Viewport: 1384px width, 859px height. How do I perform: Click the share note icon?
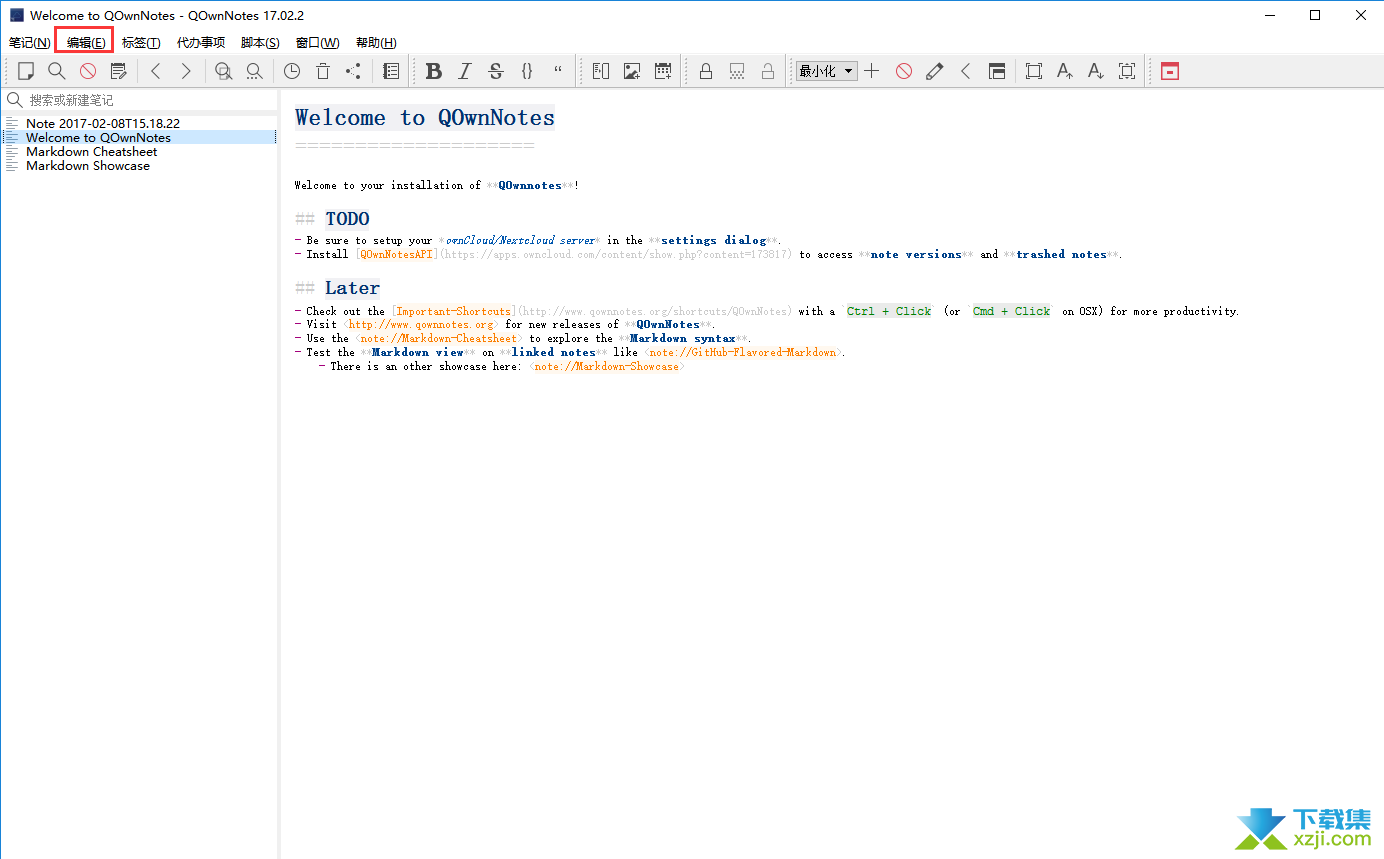pyautogui.click(x=354, y=71)
